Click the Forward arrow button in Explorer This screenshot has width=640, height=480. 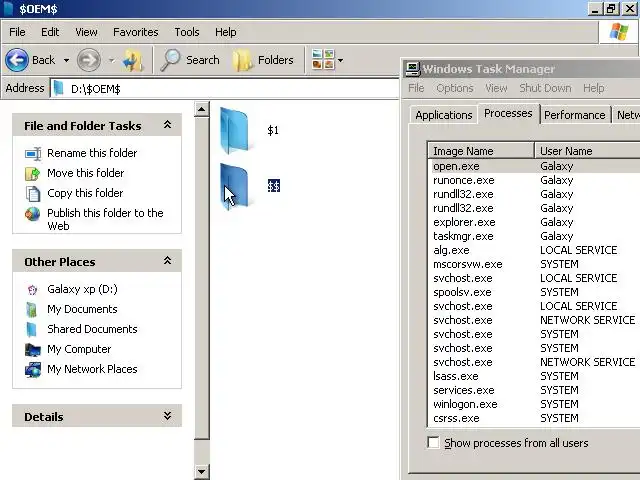tap(89, 60)
